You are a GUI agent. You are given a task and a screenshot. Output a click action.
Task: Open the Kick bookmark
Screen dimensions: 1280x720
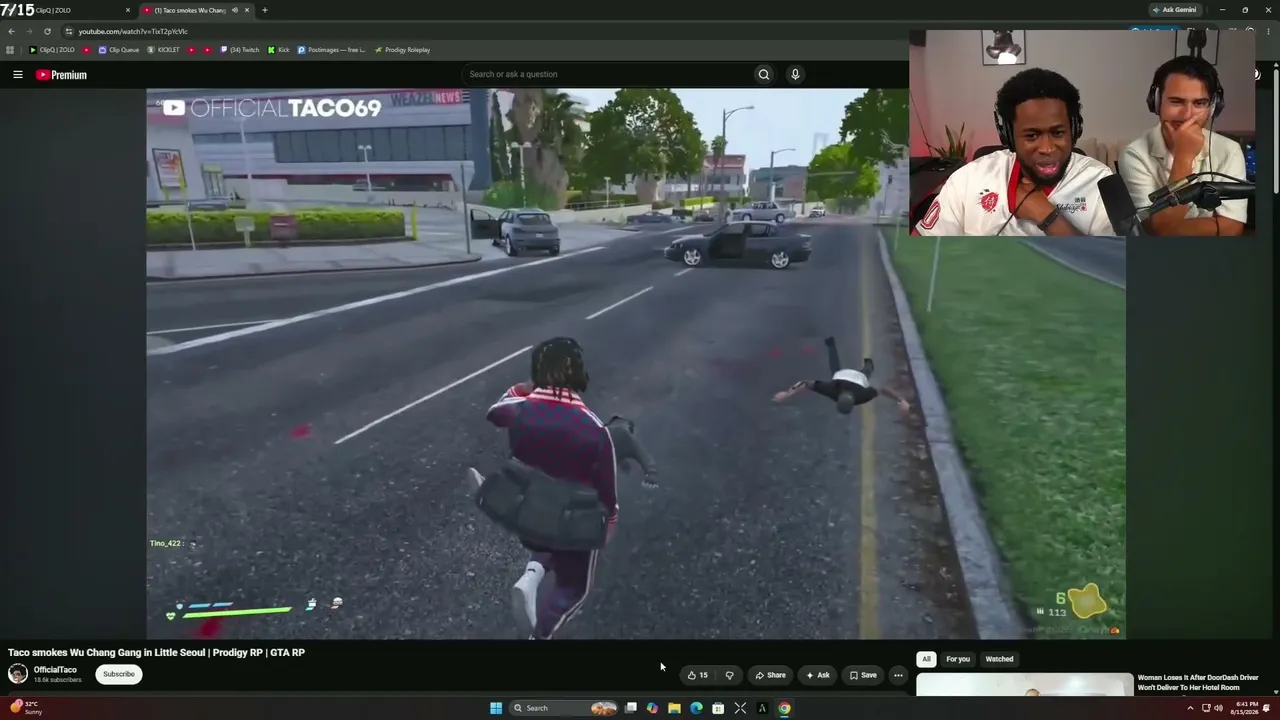[278, 50]
